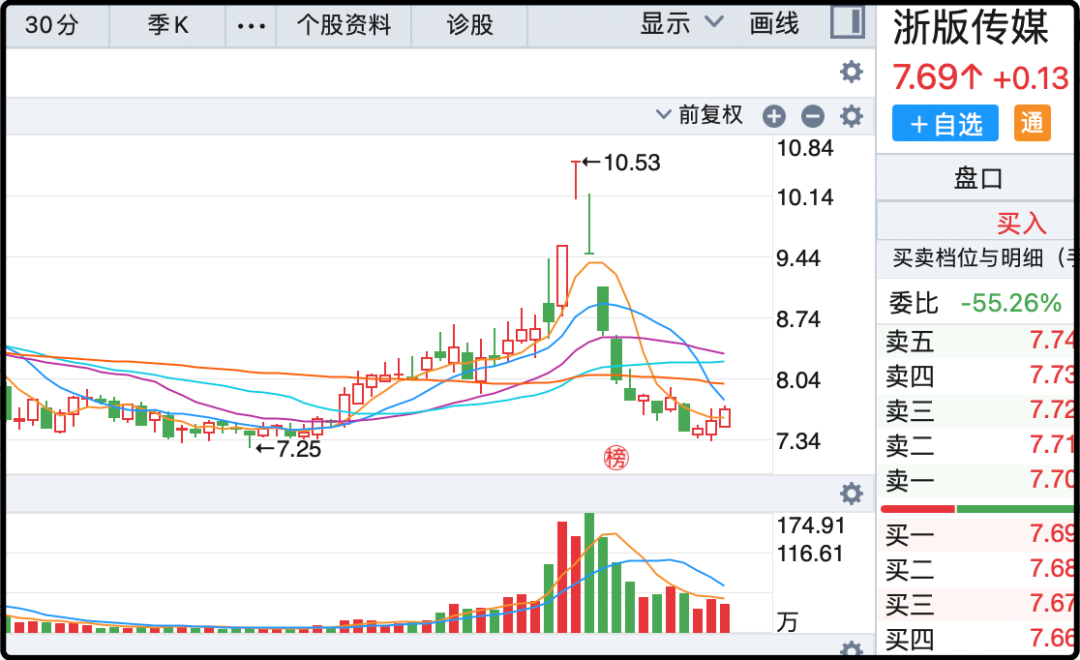Toggle the side panel layout icon
This screenshot has height=660, width=1080.
(x=846, y=24)
